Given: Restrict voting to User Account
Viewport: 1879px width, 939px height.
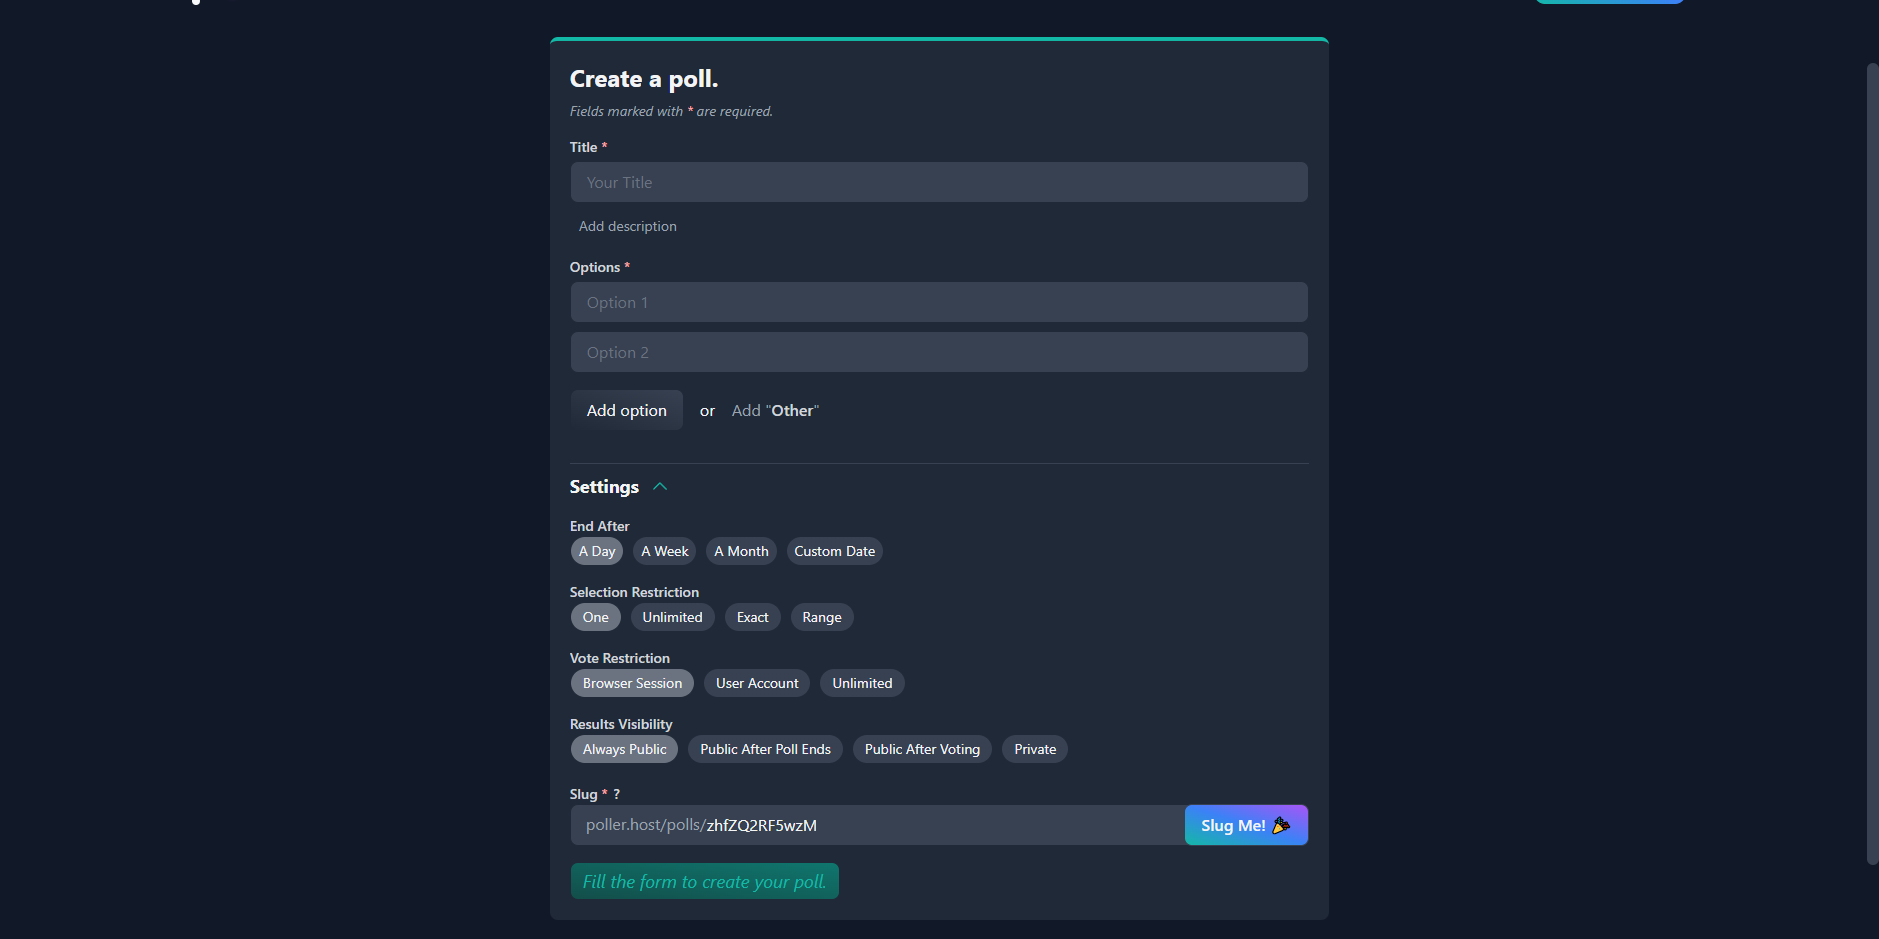Looking at the screenshot, I should point(756,683).
